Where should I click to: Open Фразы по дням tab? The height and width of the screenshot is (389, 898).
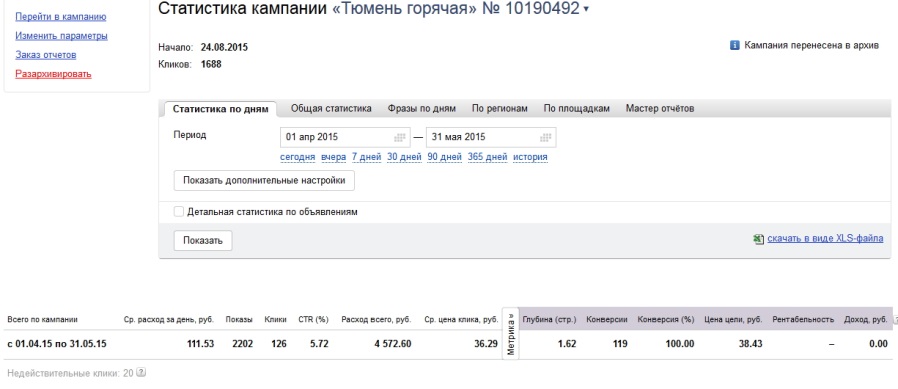[422, 108]
